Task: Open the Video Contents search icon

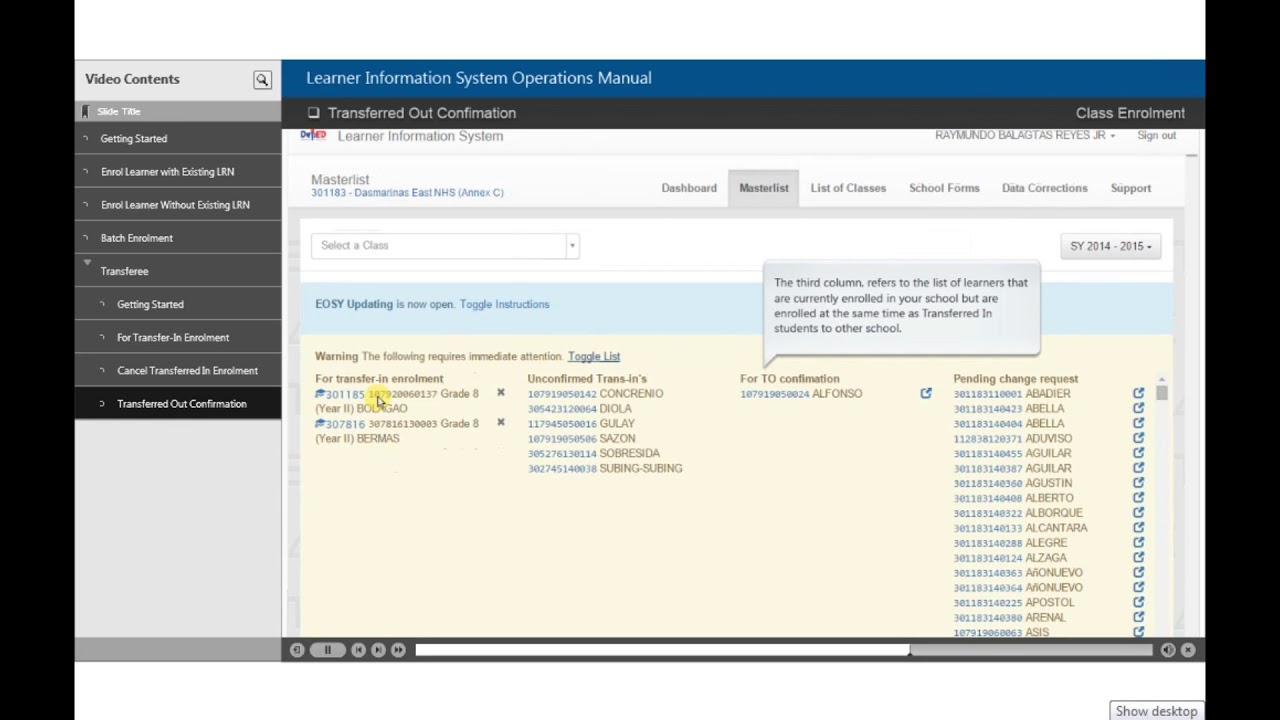Action: 262,80
